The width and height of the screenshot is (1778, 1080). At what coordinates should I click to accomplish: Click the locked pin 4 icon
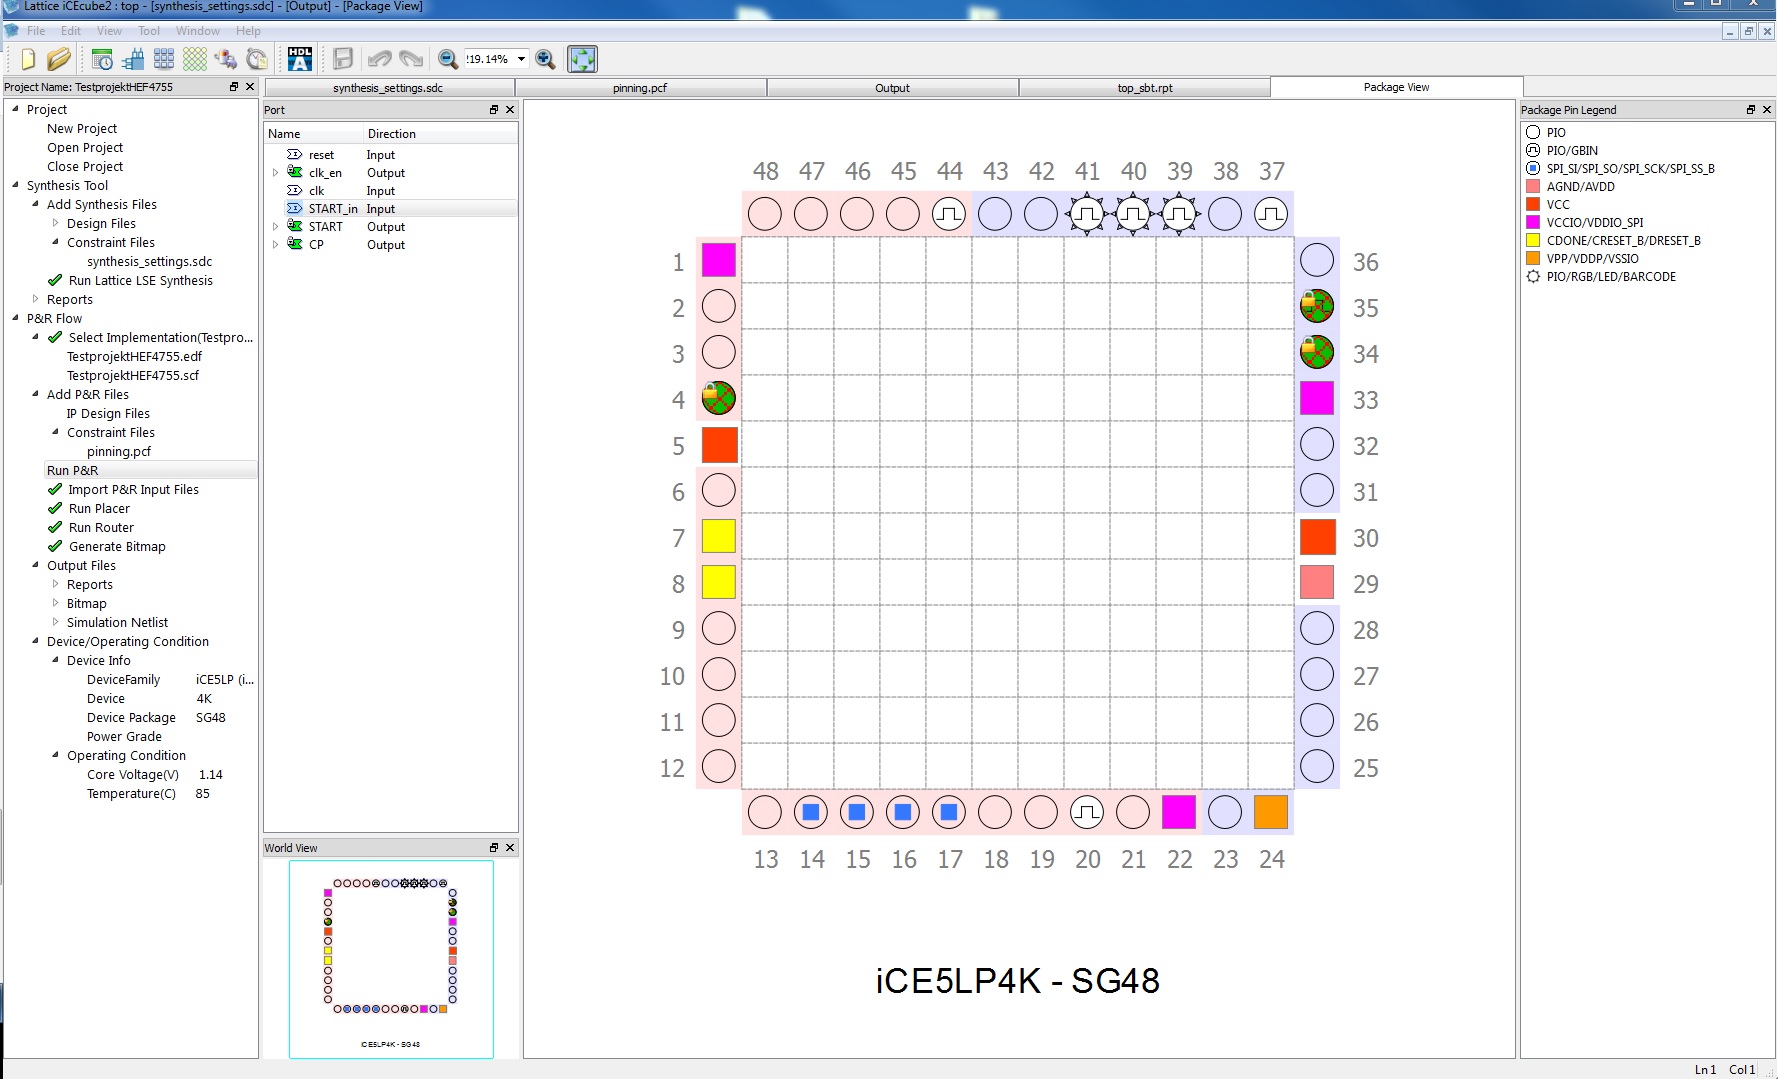(x=718, y=398)
